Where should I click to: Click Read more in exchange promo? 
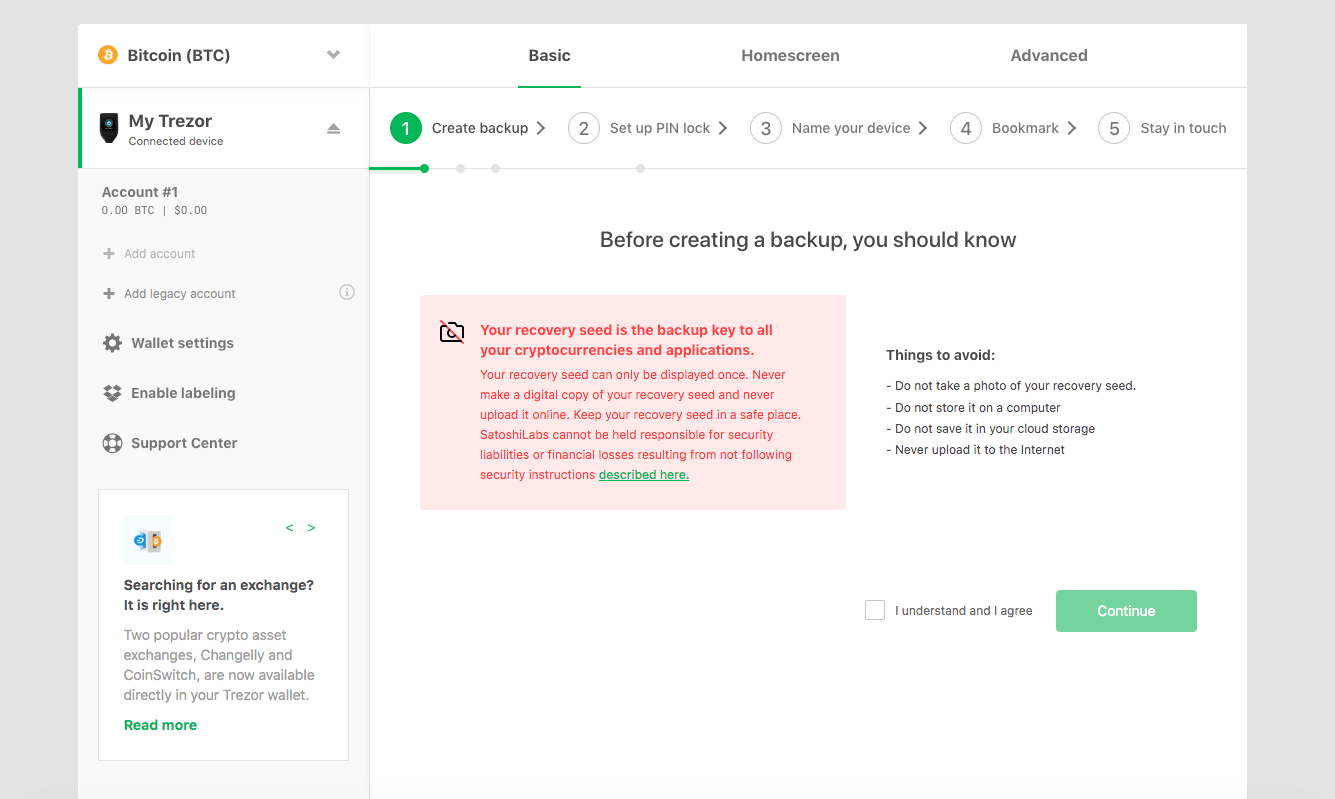(160, 725)
